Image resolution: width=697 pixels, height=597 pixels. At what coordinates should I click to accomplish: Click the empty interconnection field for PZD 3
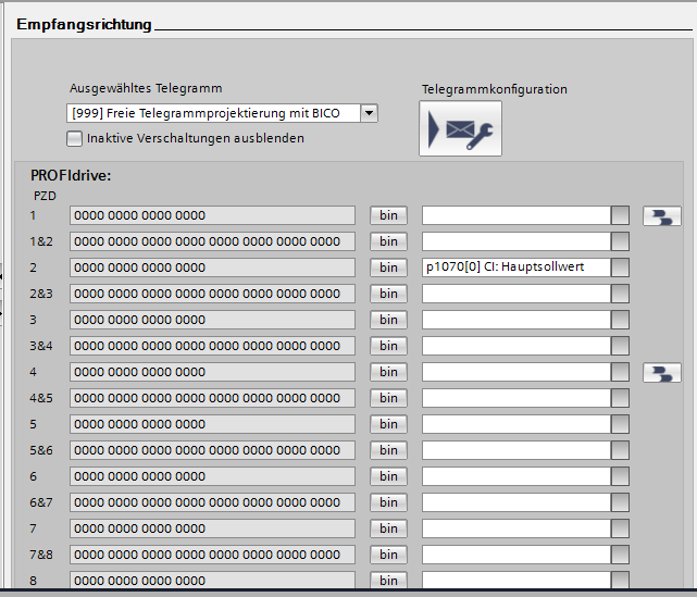click(x=516, y=319)
